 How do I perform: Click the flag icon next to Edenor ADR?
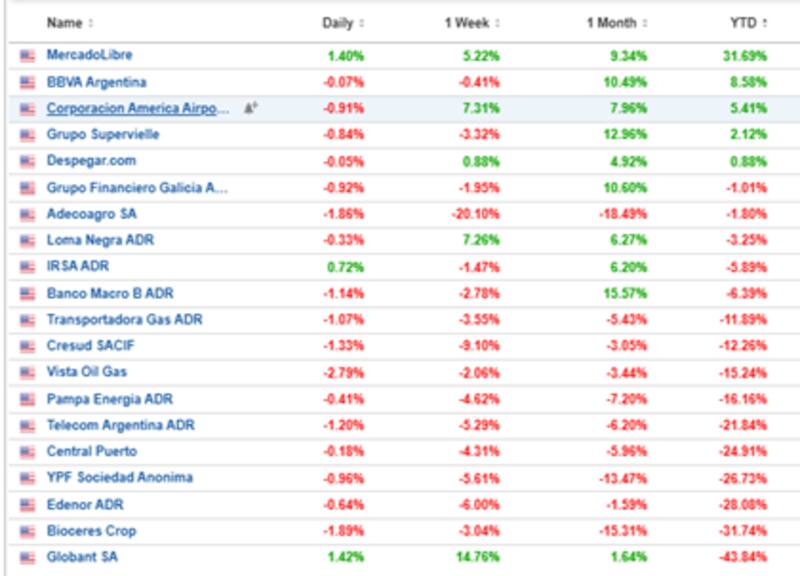[27, 504]
